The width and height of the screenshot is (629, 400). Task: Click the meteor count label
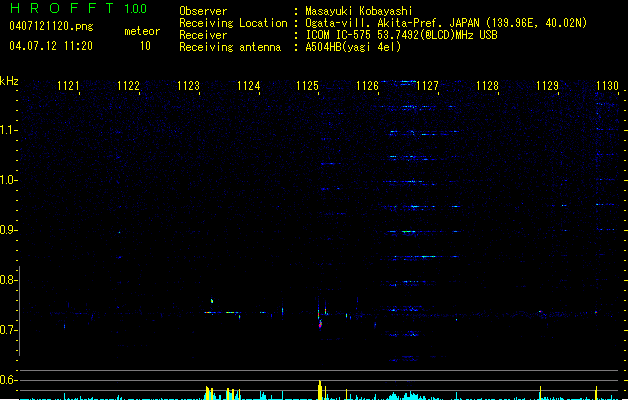(x=142, y=31)
